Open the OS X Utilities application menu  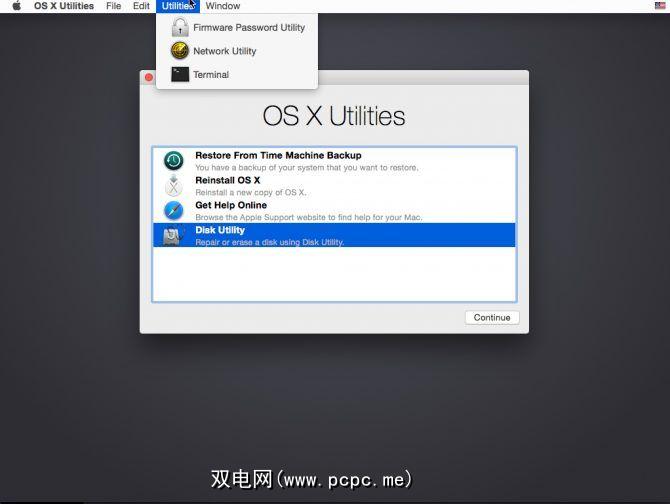coord(64,6)
